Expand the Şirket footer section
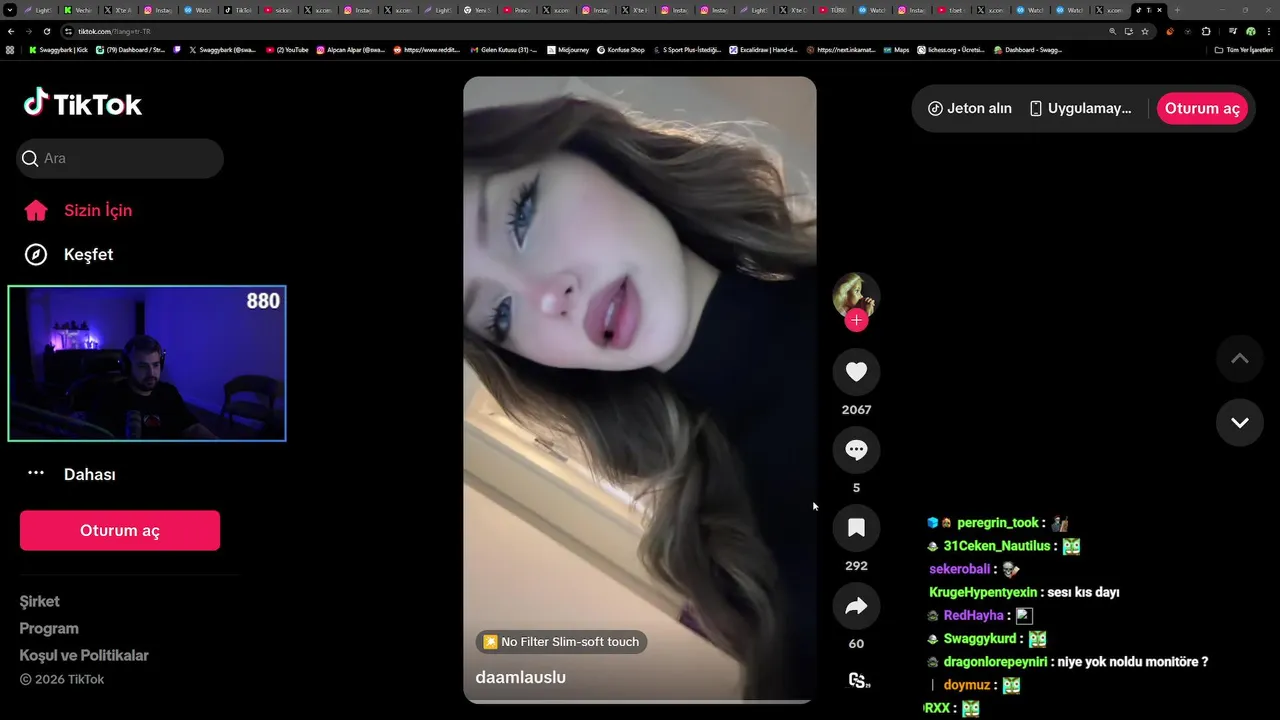This screenshot has width=1280, height=720. point(40,601)
